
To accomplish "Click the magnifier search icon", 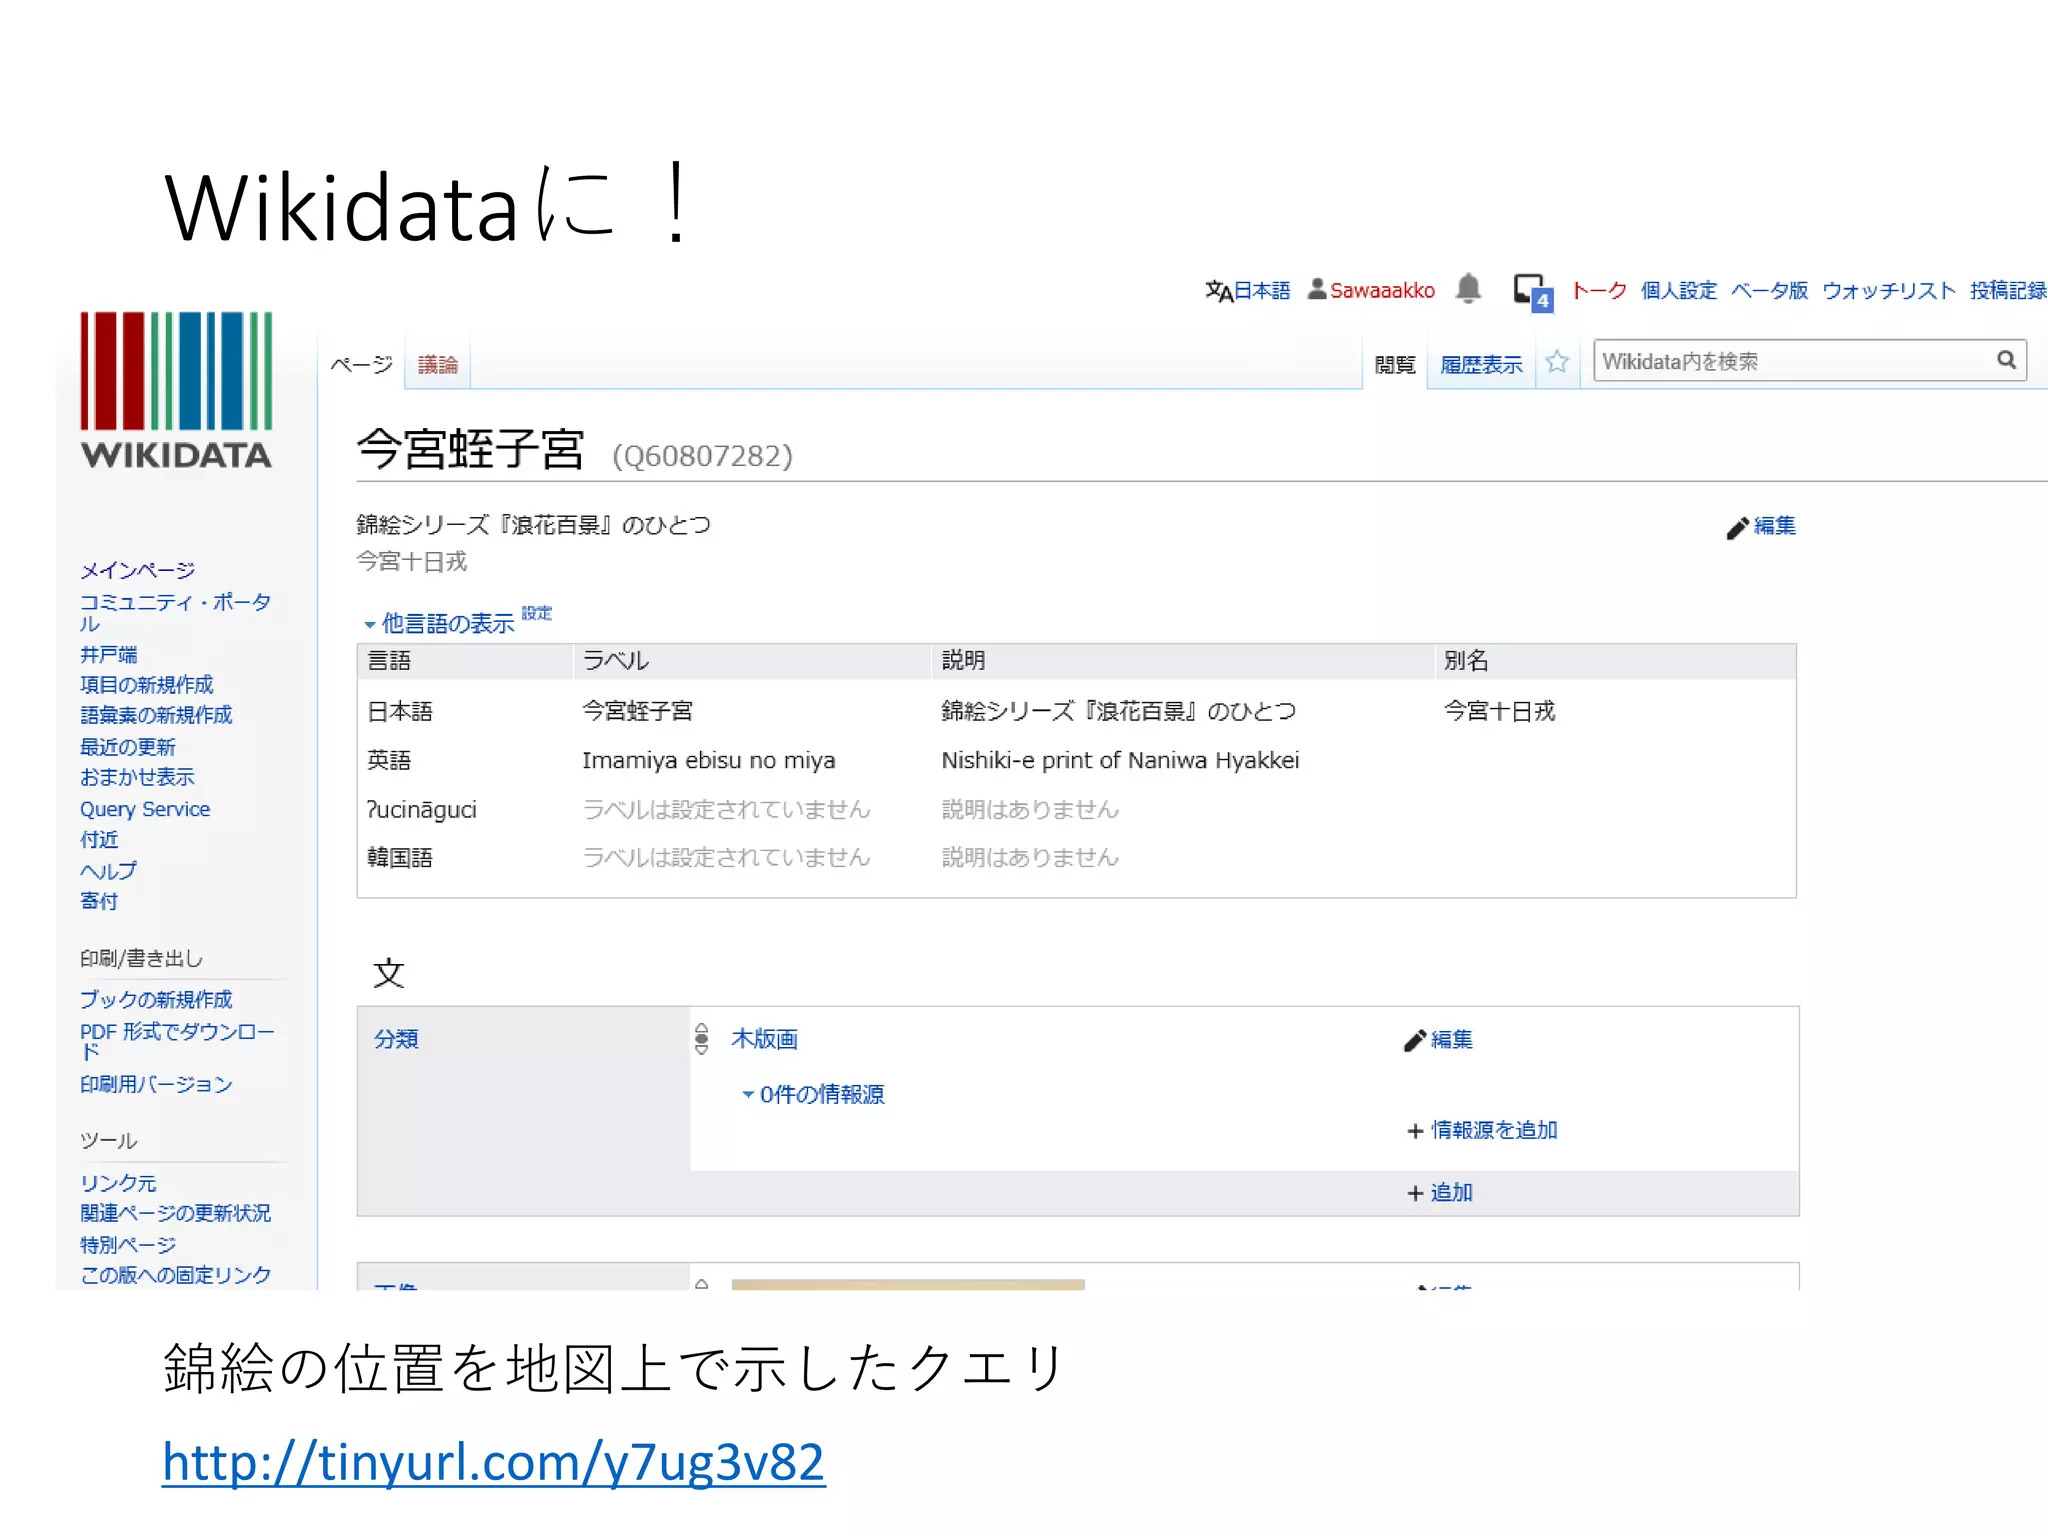I will (x=2006, y=360).
